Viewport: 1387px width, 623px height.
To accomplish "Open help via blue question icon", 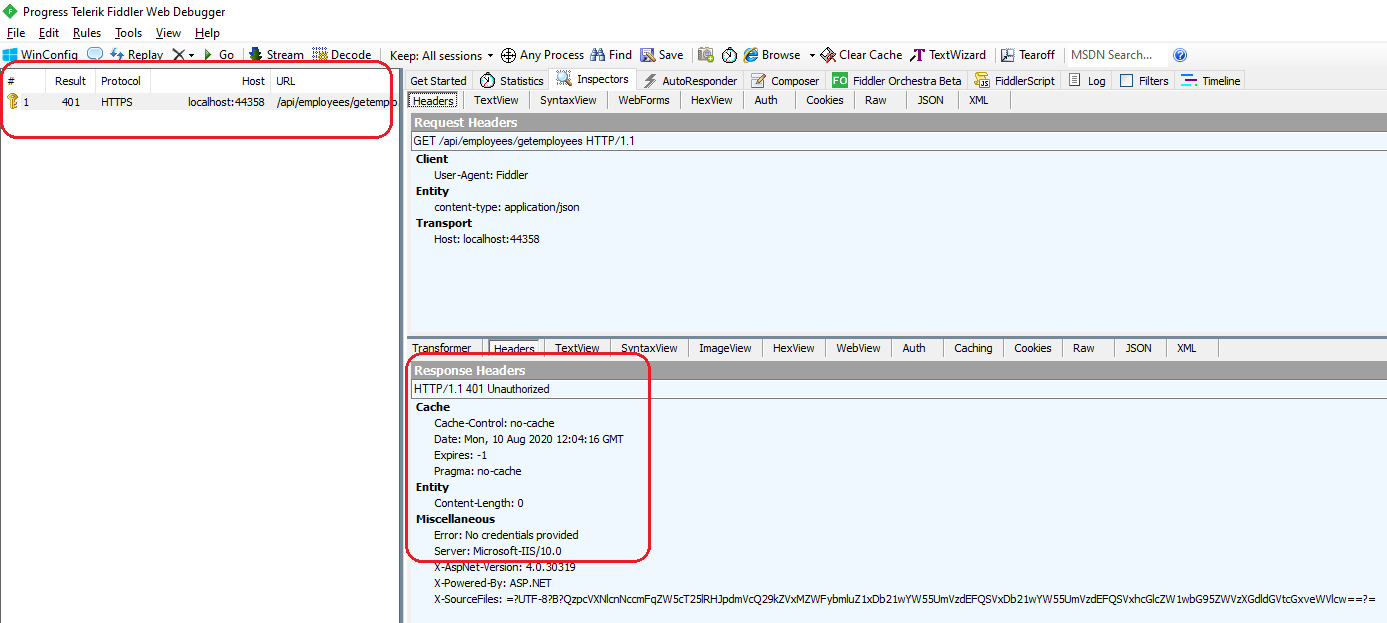I will (x=1180, y=55).
